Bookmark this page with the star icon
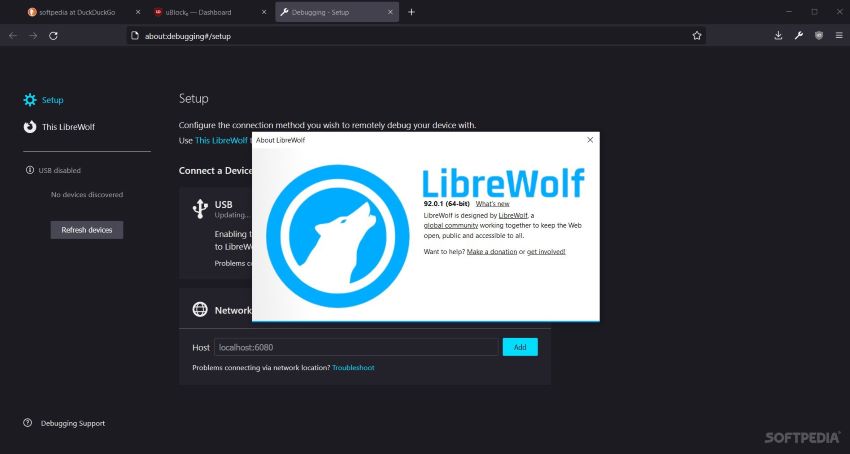 click(697, 36)
